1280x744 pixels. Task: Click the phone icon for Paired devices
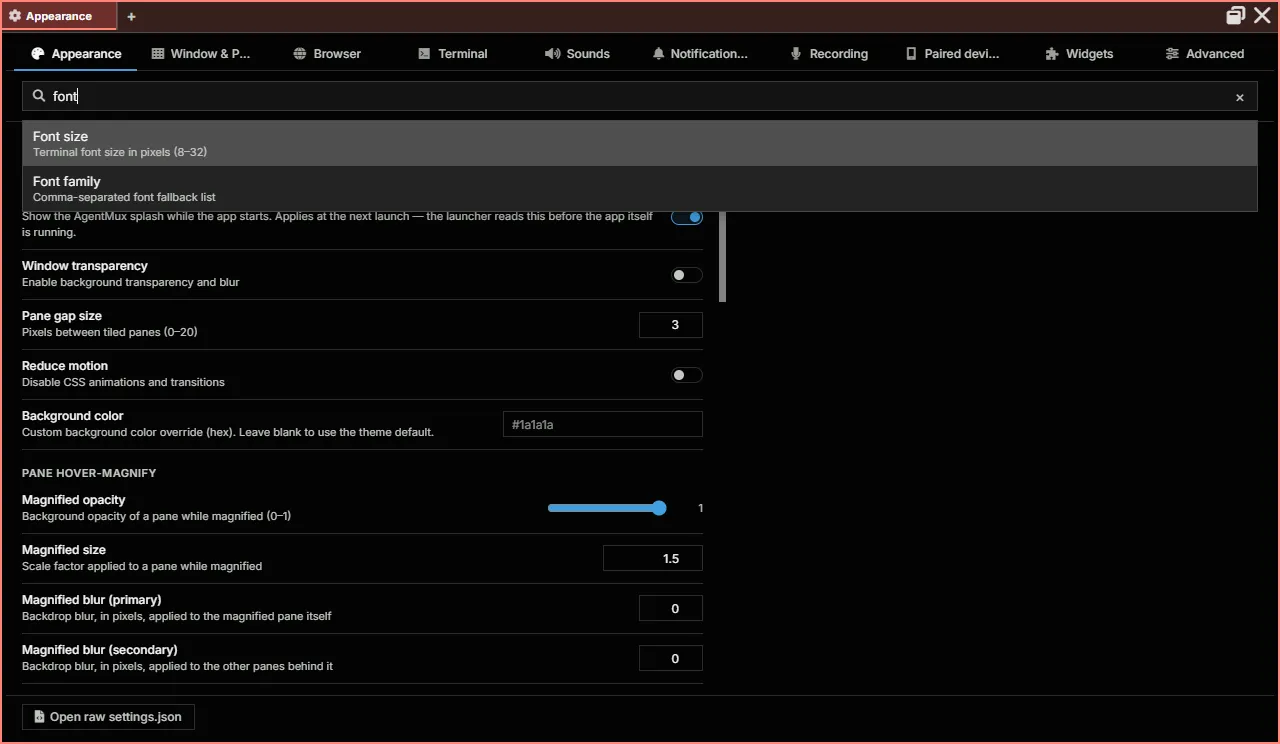911,54
